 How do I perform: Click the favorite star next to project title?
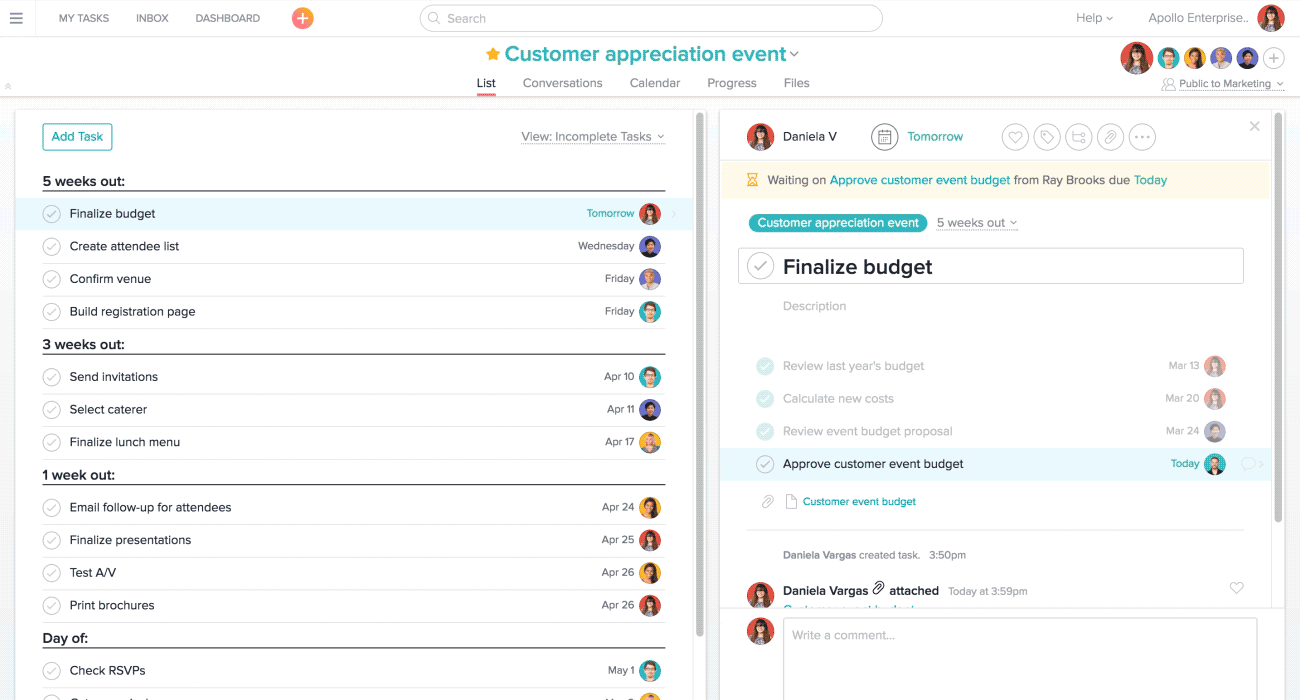point(492,54)
